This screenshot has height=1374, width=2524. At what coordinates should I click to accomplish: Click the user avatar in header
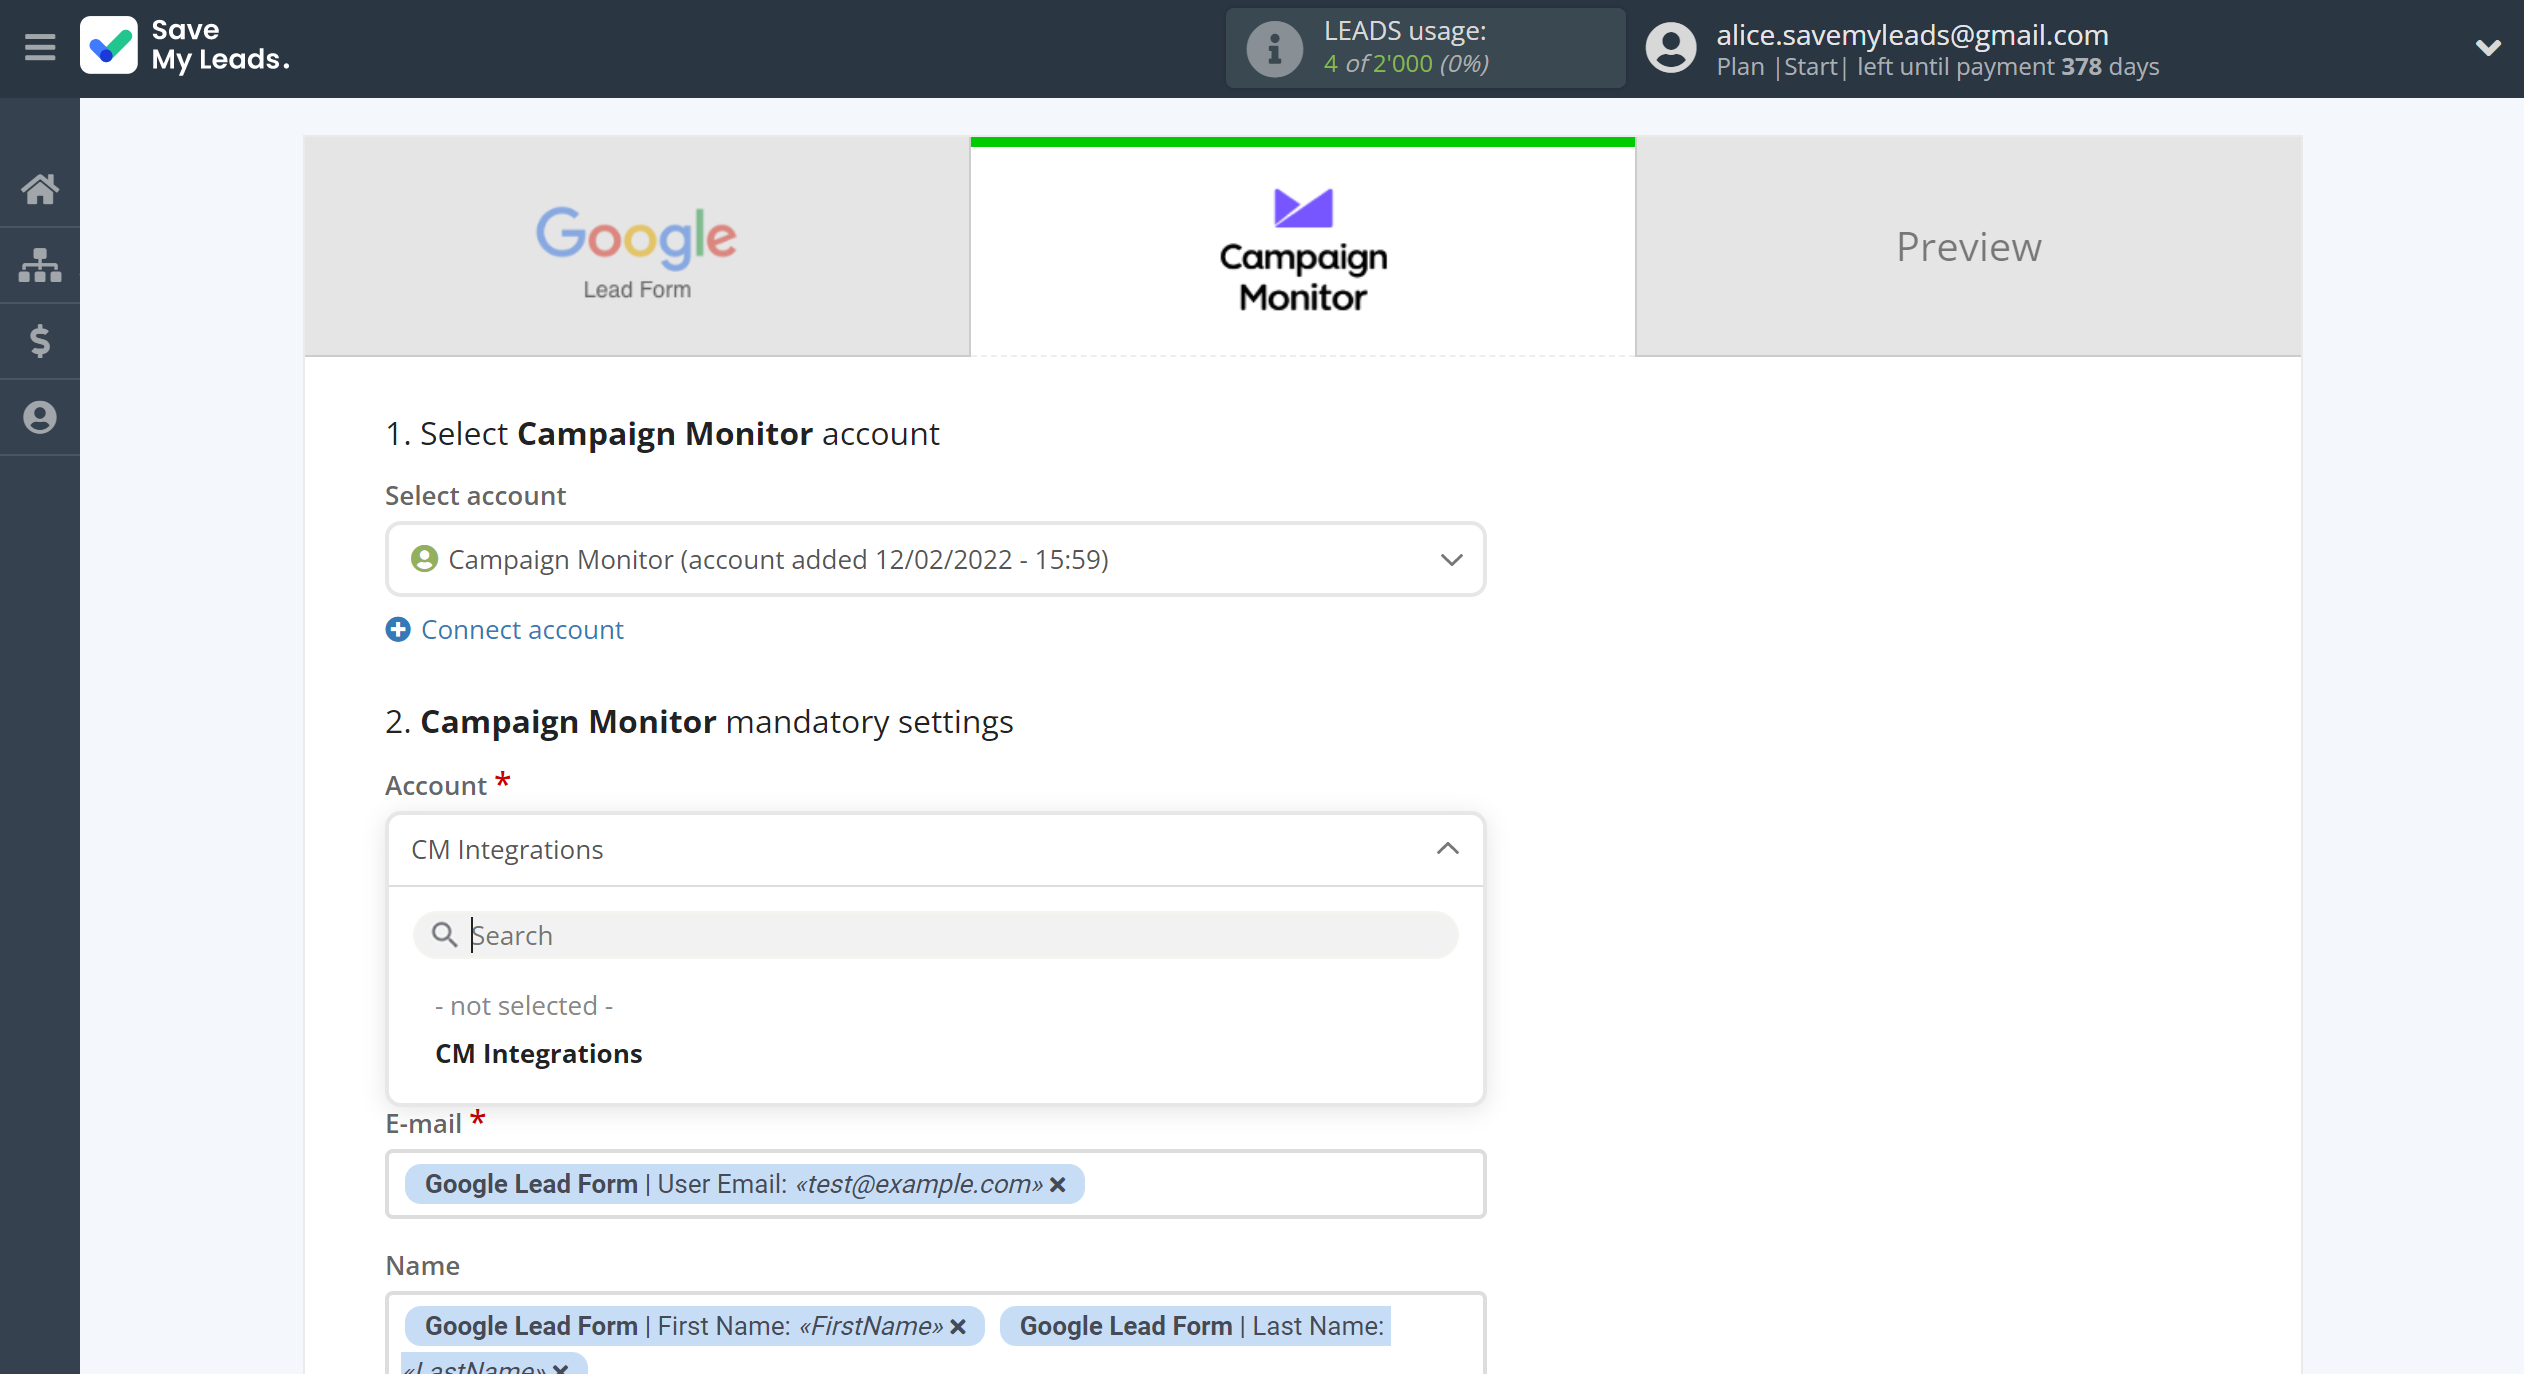[x=1671, y=48]
